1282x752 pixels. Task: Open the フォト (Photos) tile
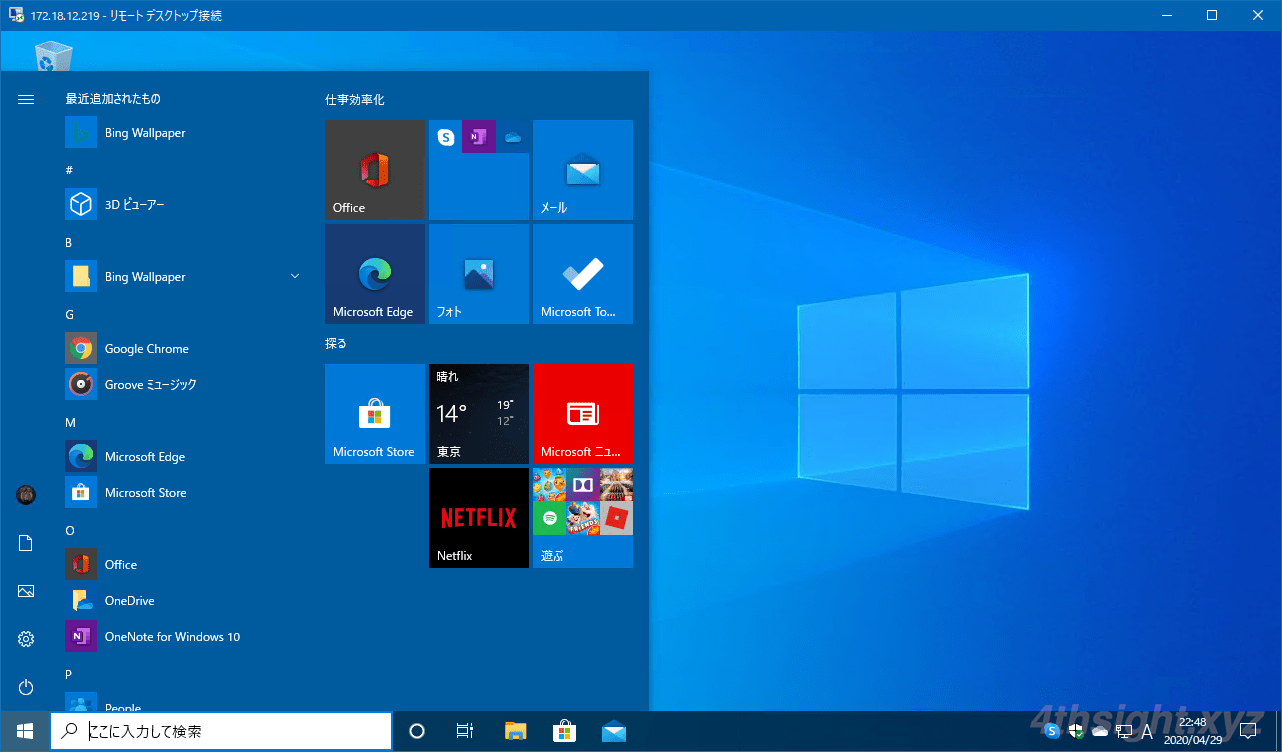click(479, 274)
